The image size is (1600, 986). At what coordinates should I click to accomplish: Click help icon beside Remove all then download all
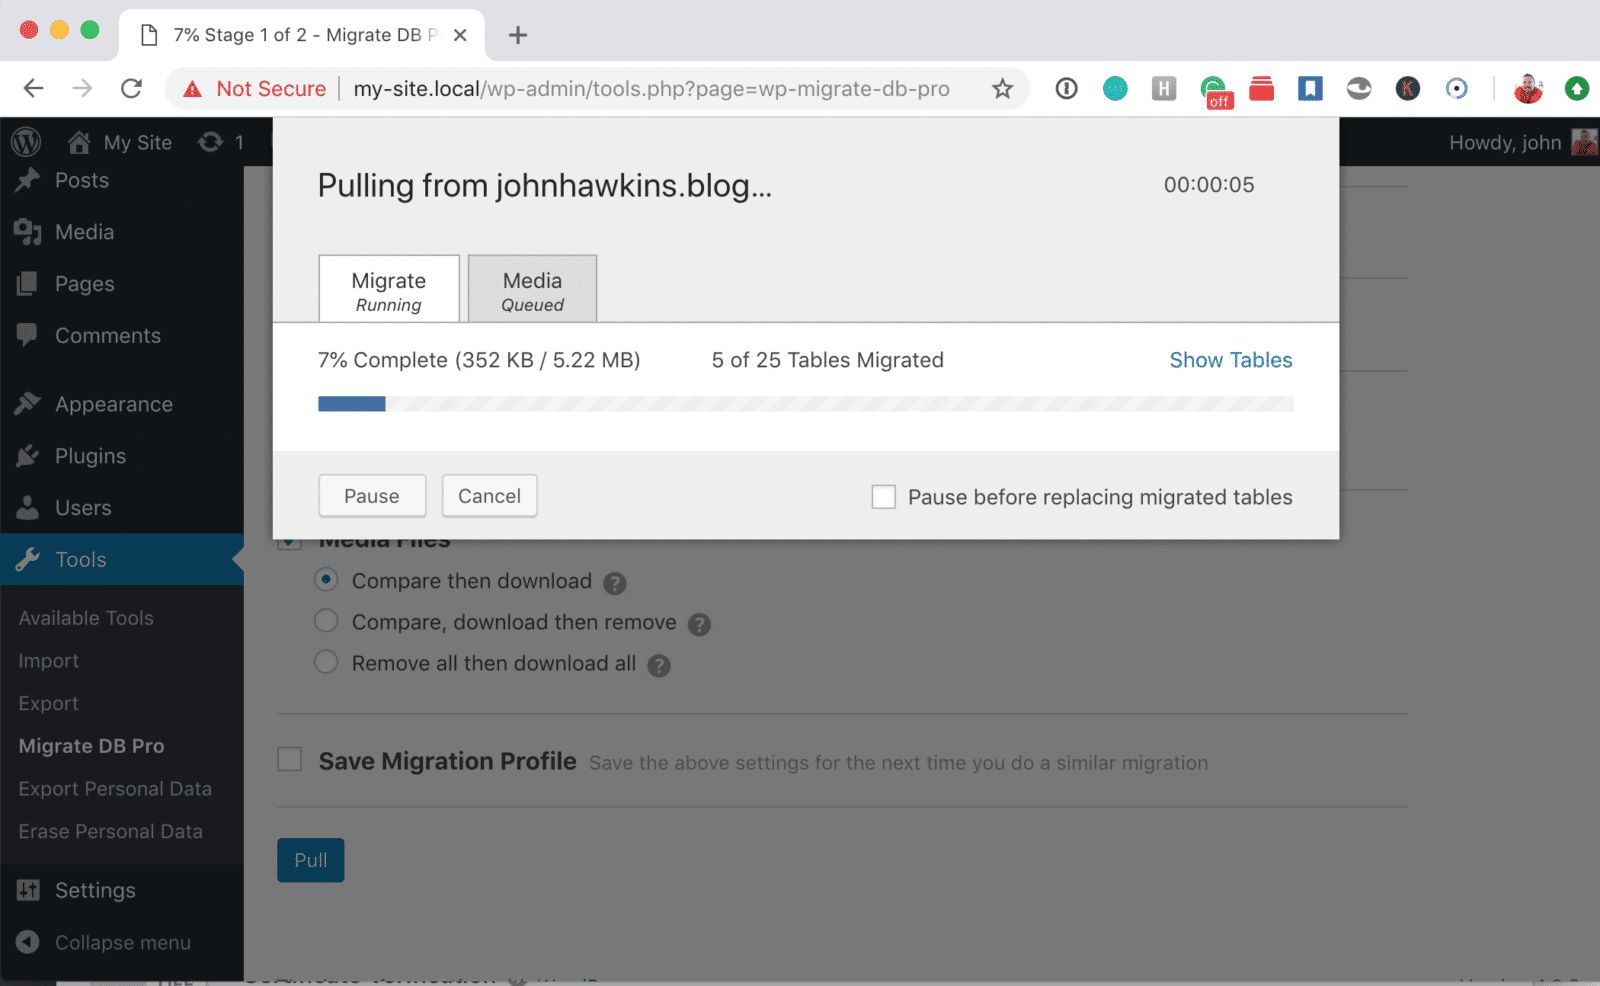[x=658, y=665]
